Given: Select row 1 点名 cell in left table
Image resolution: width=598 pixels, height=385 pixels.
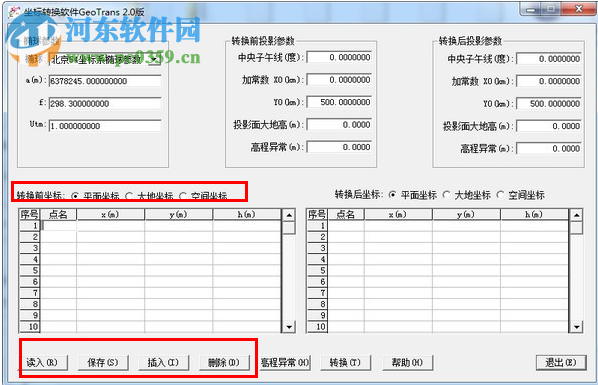Looking at the screenshot, I should pyautogui.click(x=58, y=226).
